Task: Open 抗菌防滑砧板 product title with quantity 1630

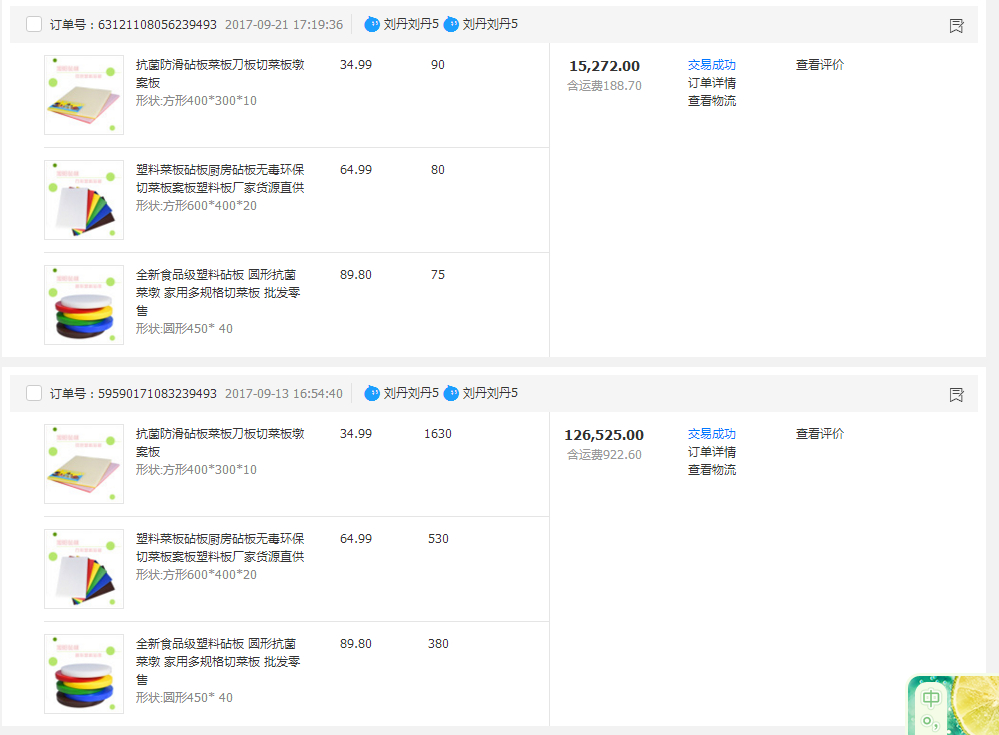Action: [219, 442]
